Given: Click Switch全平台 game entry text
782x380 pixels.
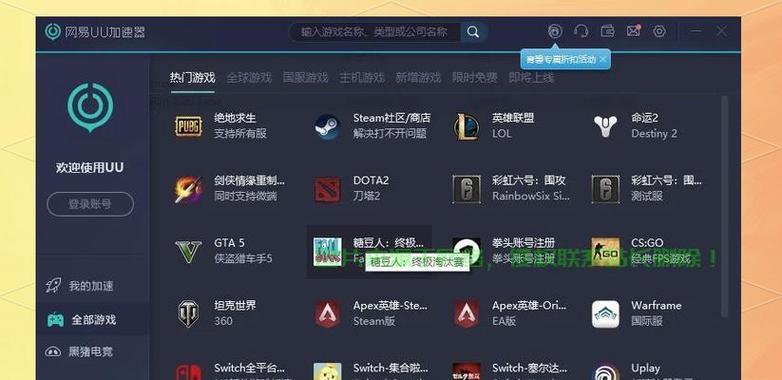Looking at the screenshot, I should coord(249,368).
